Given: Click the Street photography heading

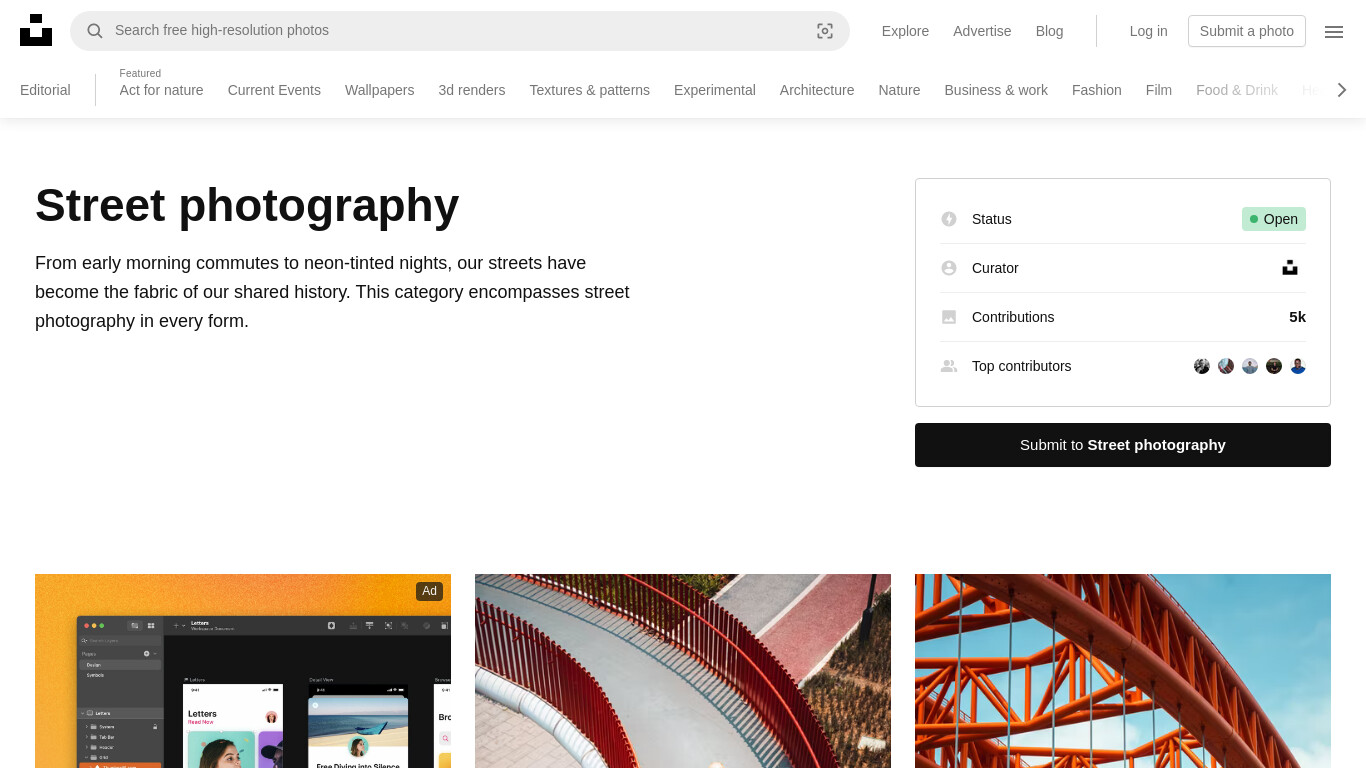Looking at the screenshot, I should pyautogui.click(x=247, y=205).
